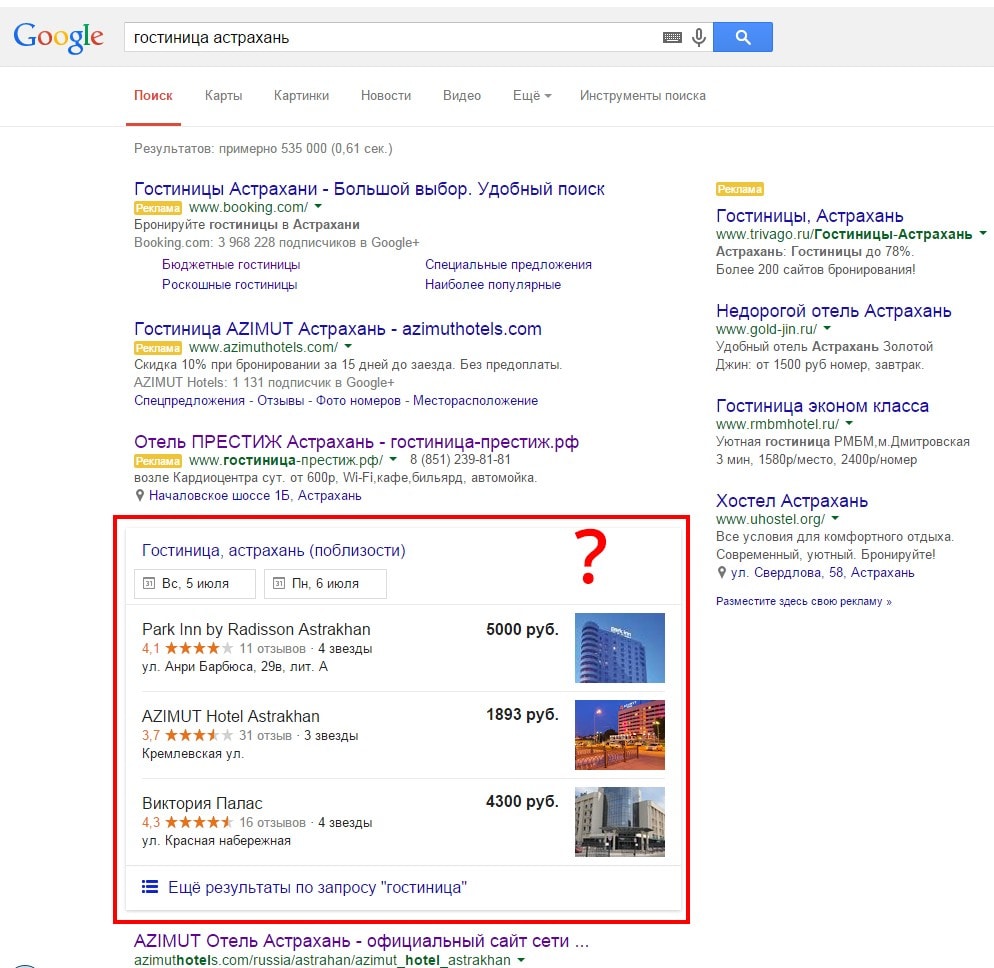Viewport: 994px width, 968px height.
Task: Expand the arrow next to www.uhostel.org/
Action: tap(835, 519)
